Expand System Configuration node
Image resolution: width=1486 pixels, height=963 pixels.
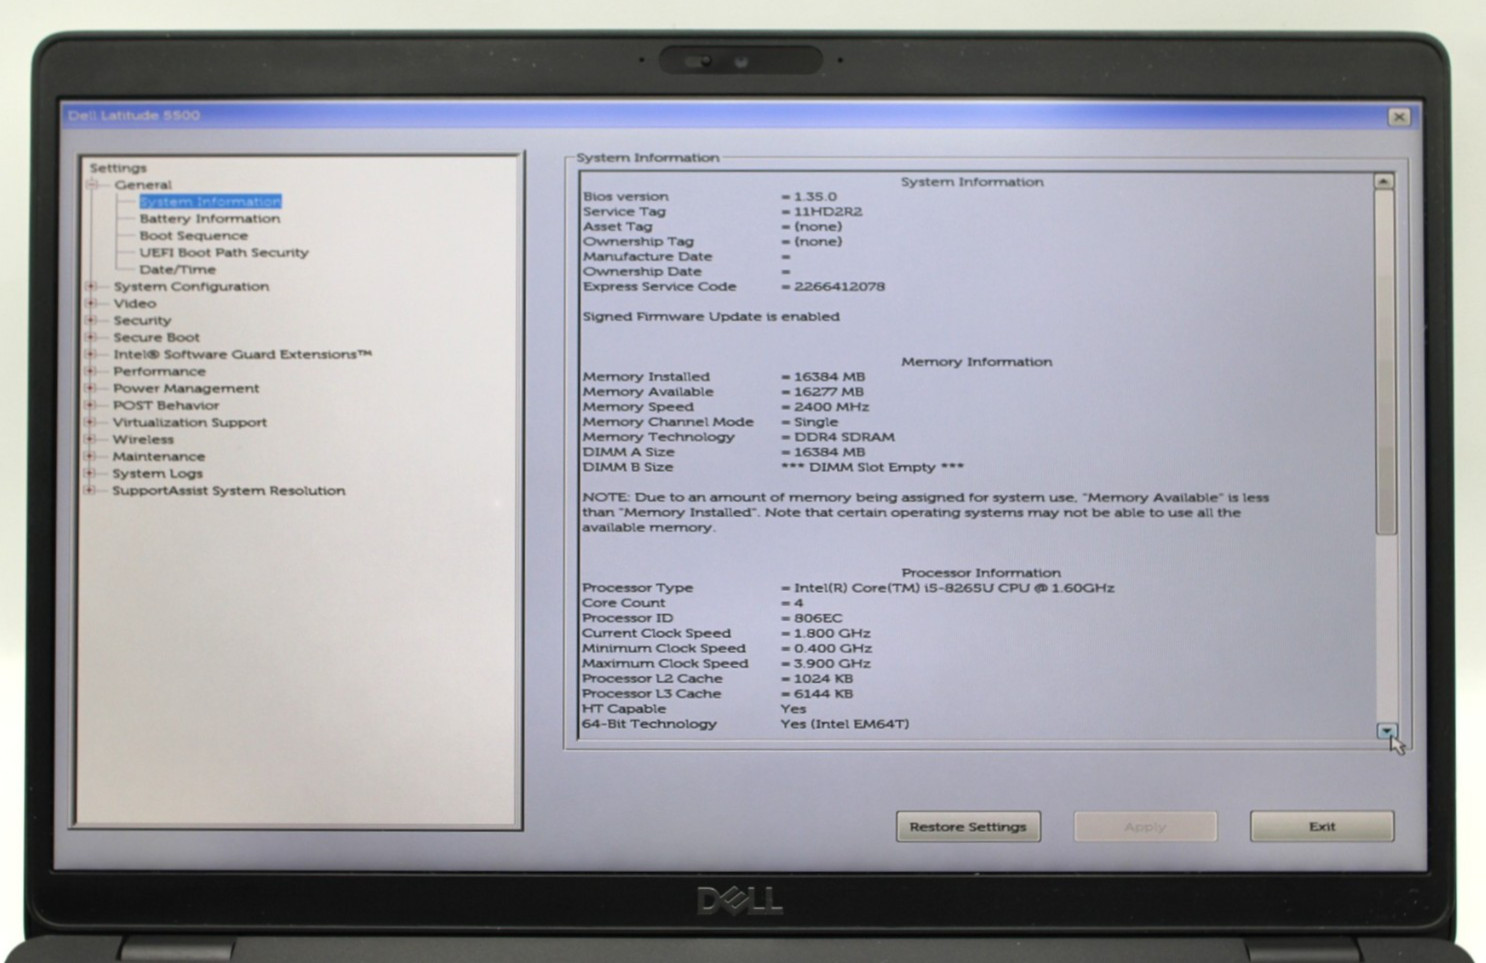click(x=91, y=287)
